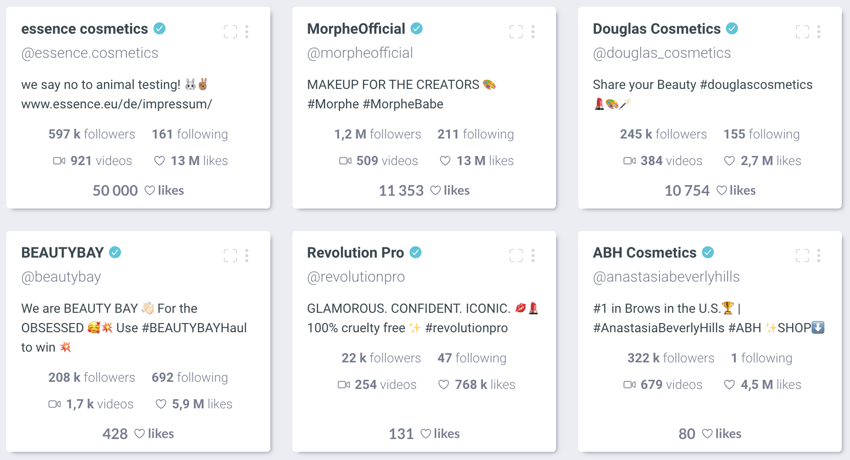This screenshot has width=850, height=460.
Task: Expand the Douglas Cosmetics card to fullscreen
Action: (802, 32)
